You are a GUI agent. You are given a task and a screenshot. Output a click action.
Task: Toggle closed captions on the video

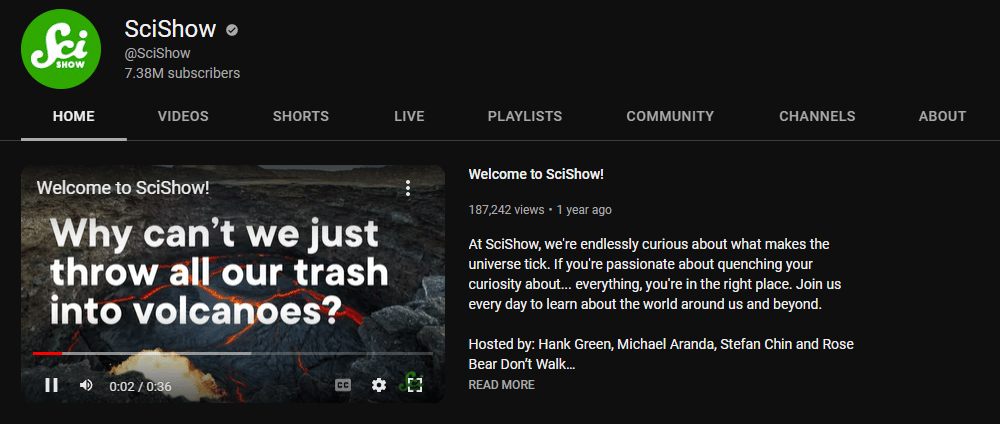343,385
